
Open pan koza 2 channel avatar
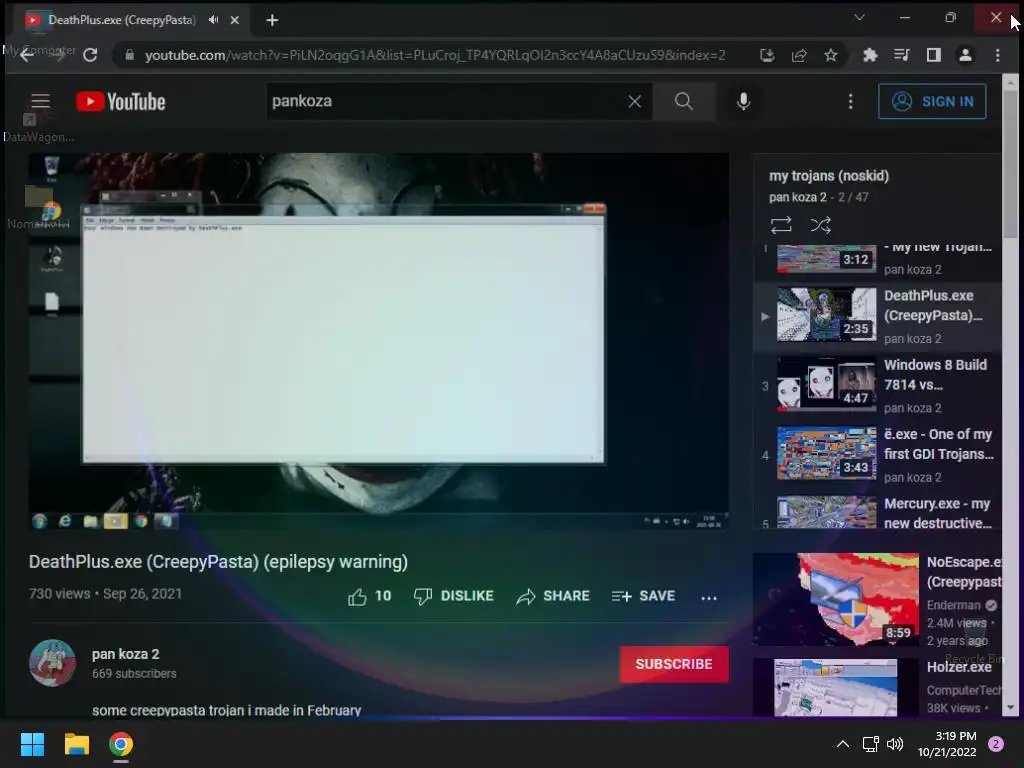coord(52,663)
